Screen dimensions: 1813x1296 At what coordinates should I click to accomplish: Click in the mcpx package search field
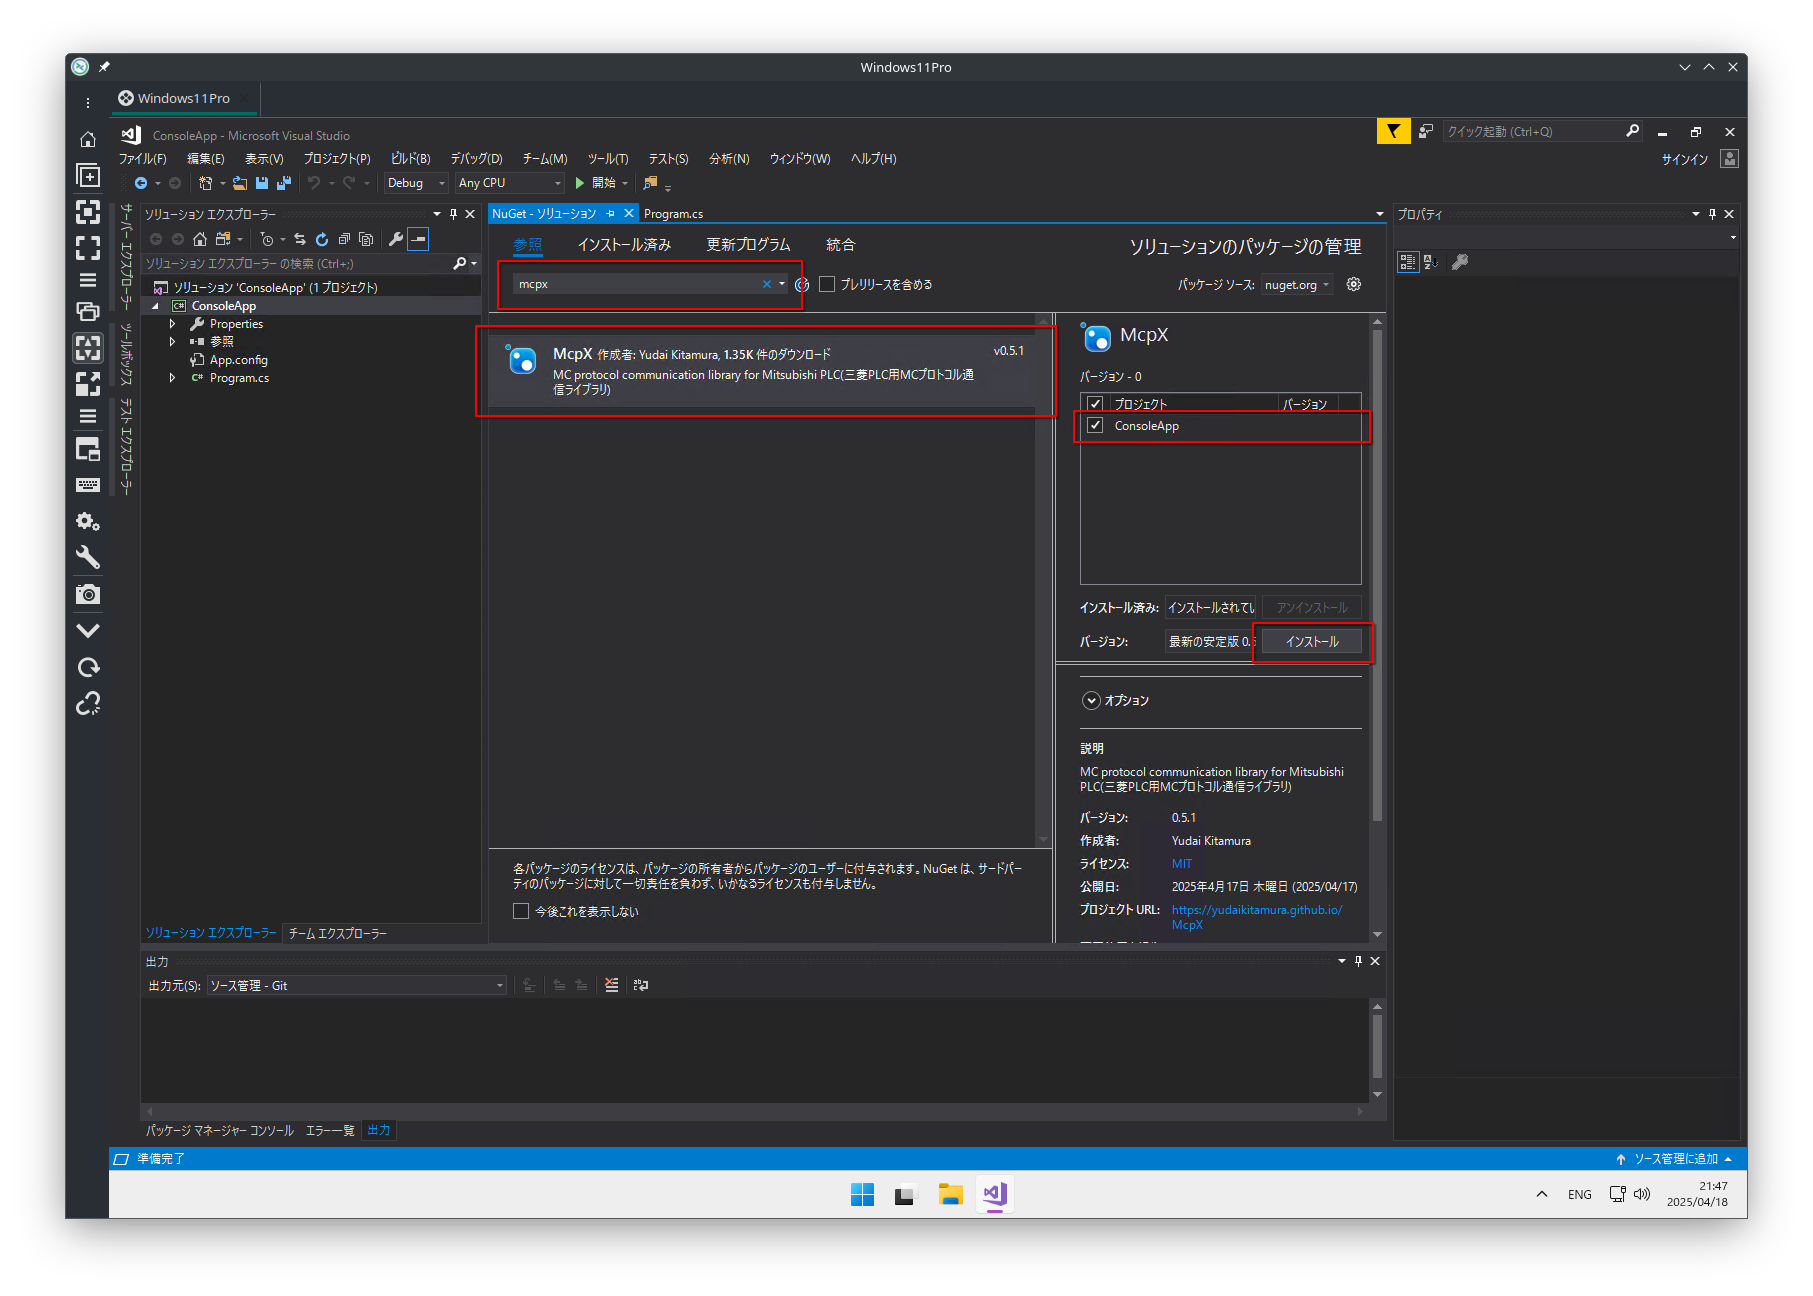tap(638, 284)
